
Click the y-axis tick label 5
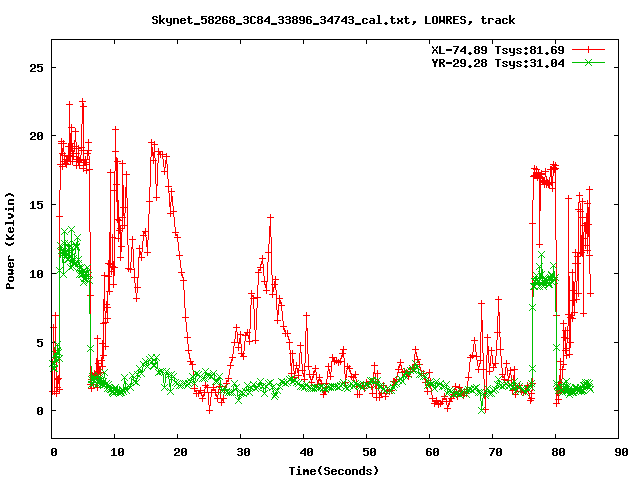(x=40, y=342)
